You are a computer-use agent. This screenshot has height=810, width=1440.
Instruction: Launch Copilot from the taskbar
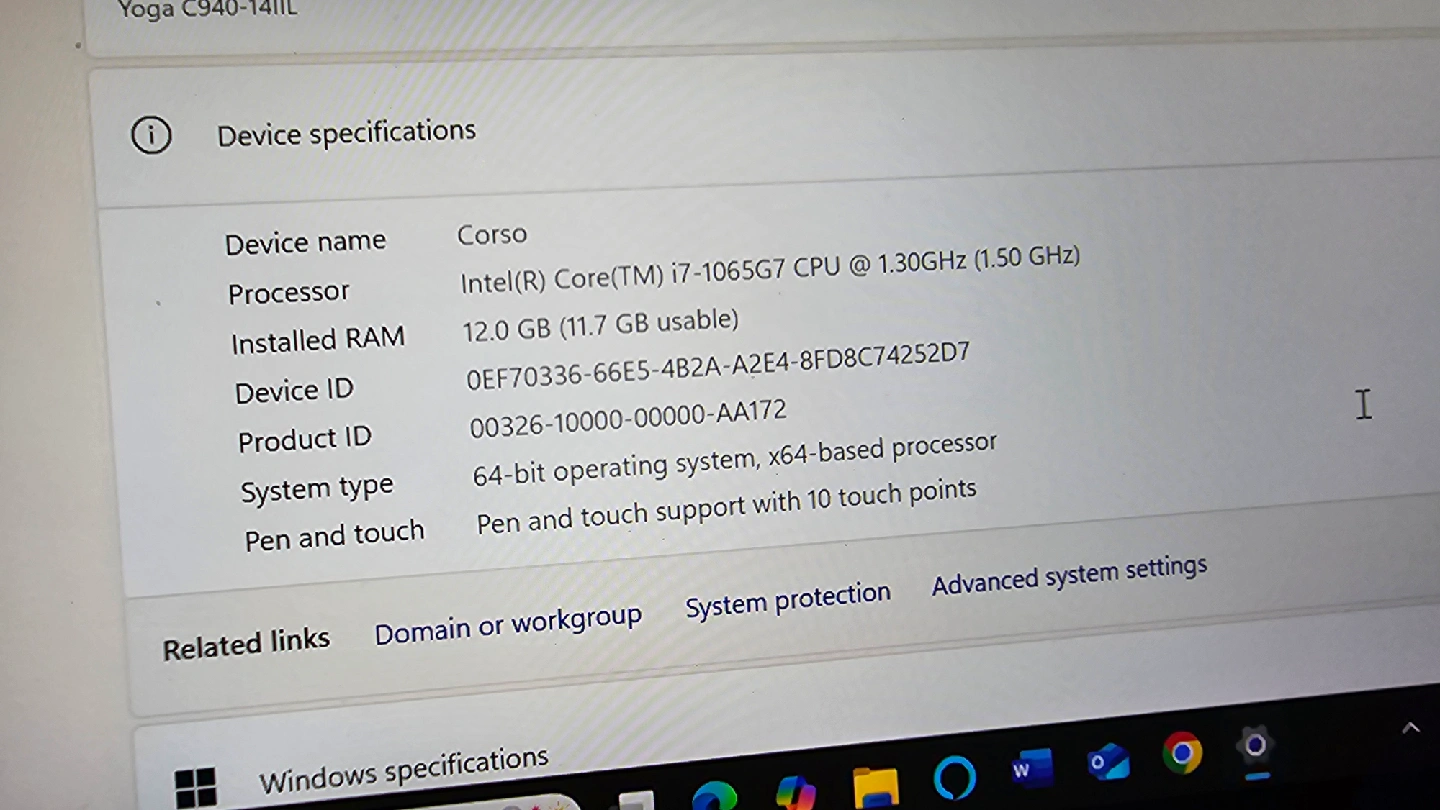coord(796,793)
